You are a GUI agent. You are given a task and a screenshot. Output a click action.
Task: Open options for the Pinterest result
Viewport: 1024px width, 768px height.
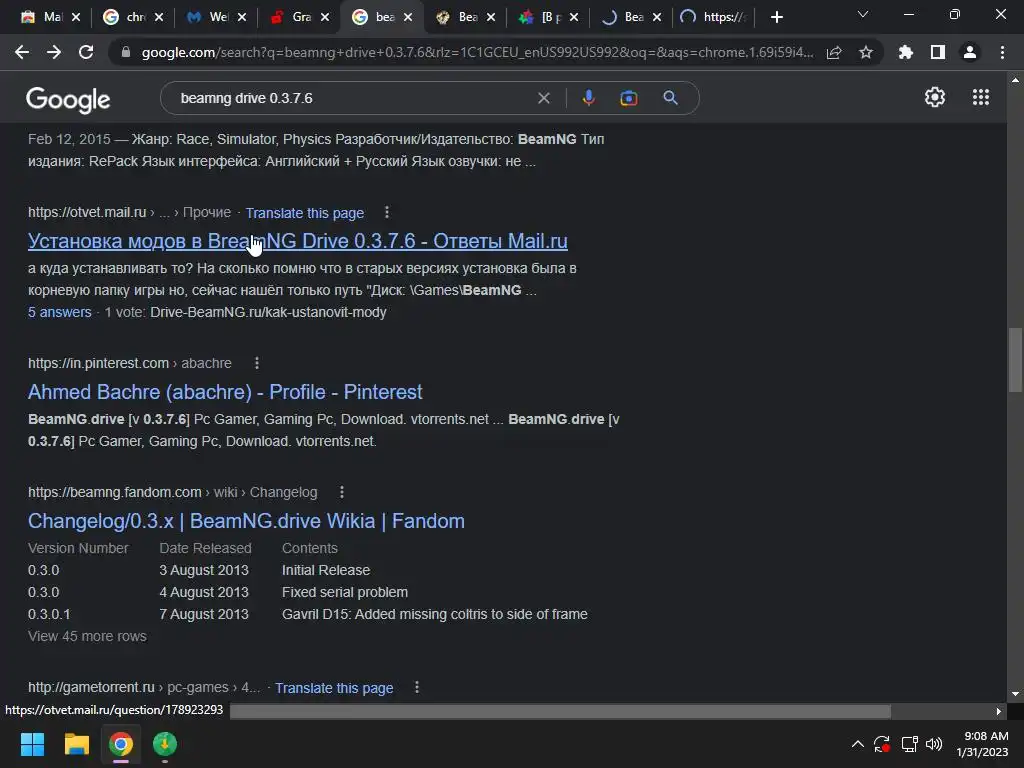click(x=257, y=362)
